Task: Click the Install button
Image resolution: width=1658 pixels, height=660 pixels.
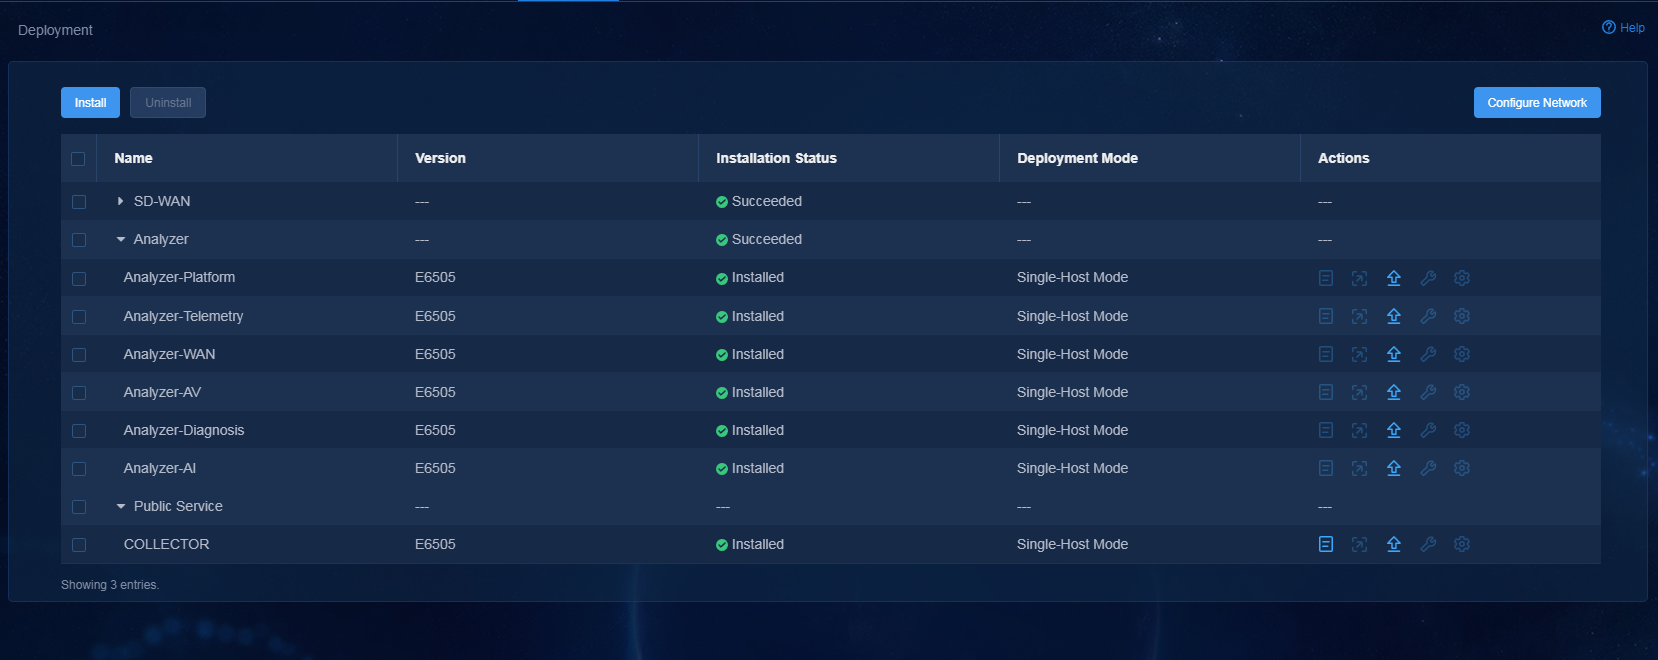Action: tap(90, 103)
